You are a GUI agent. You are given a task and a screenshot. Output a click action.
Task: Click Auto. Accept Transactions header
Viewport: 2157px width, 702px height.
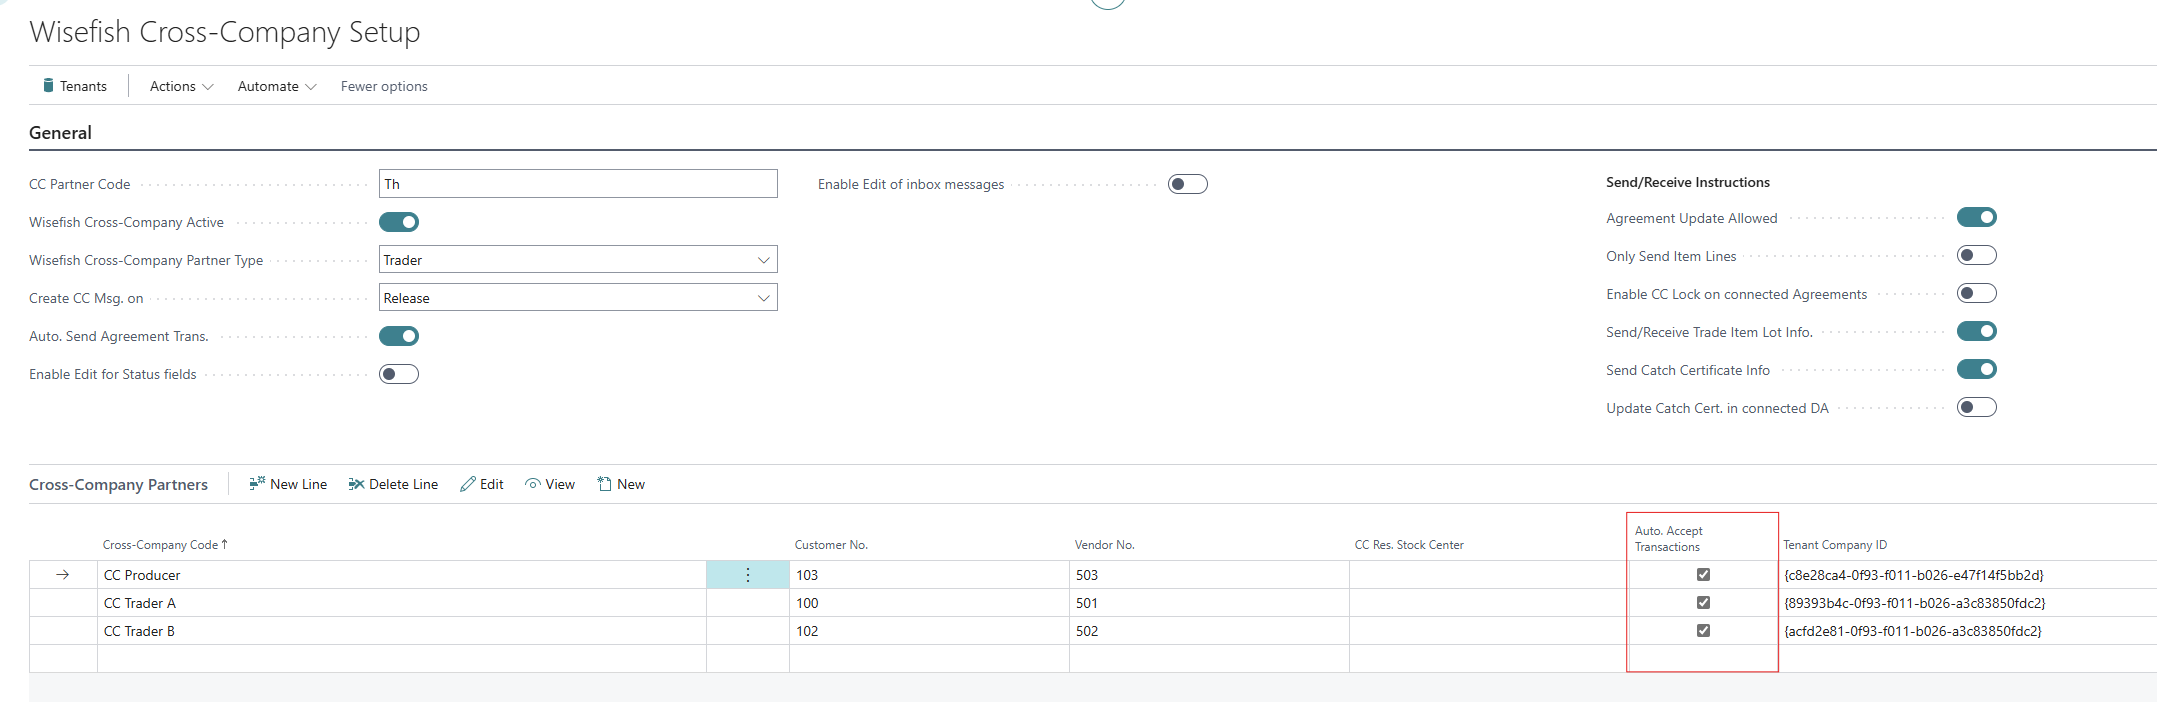coord(1668,539)
